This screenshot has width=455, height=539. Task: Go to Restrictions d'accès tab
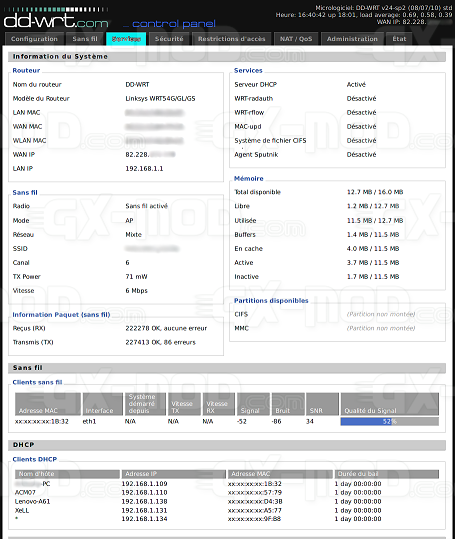(231, 39)
